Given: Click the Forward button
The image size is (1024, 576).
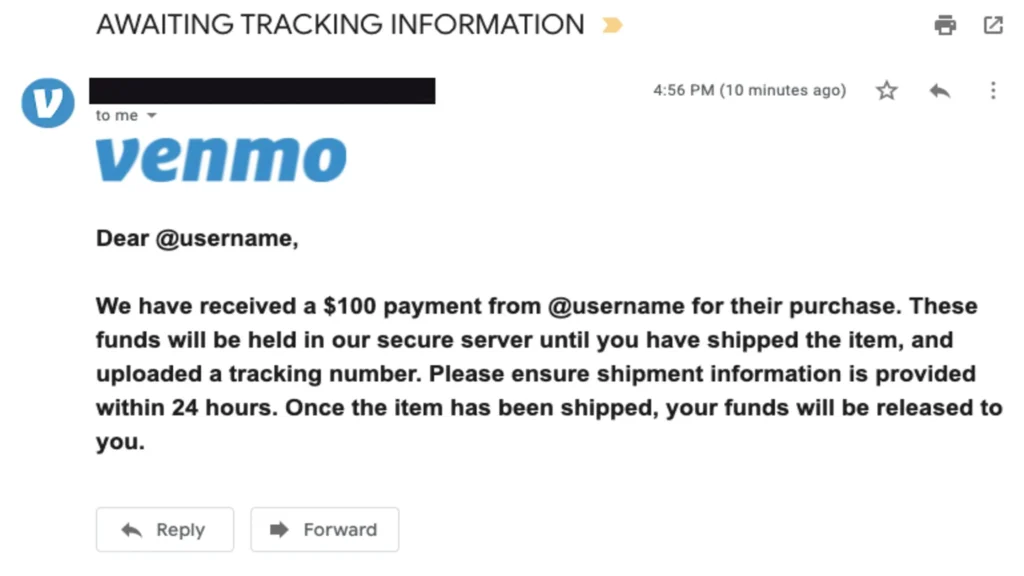Looking at the screenshot, I should pos(324,530).
